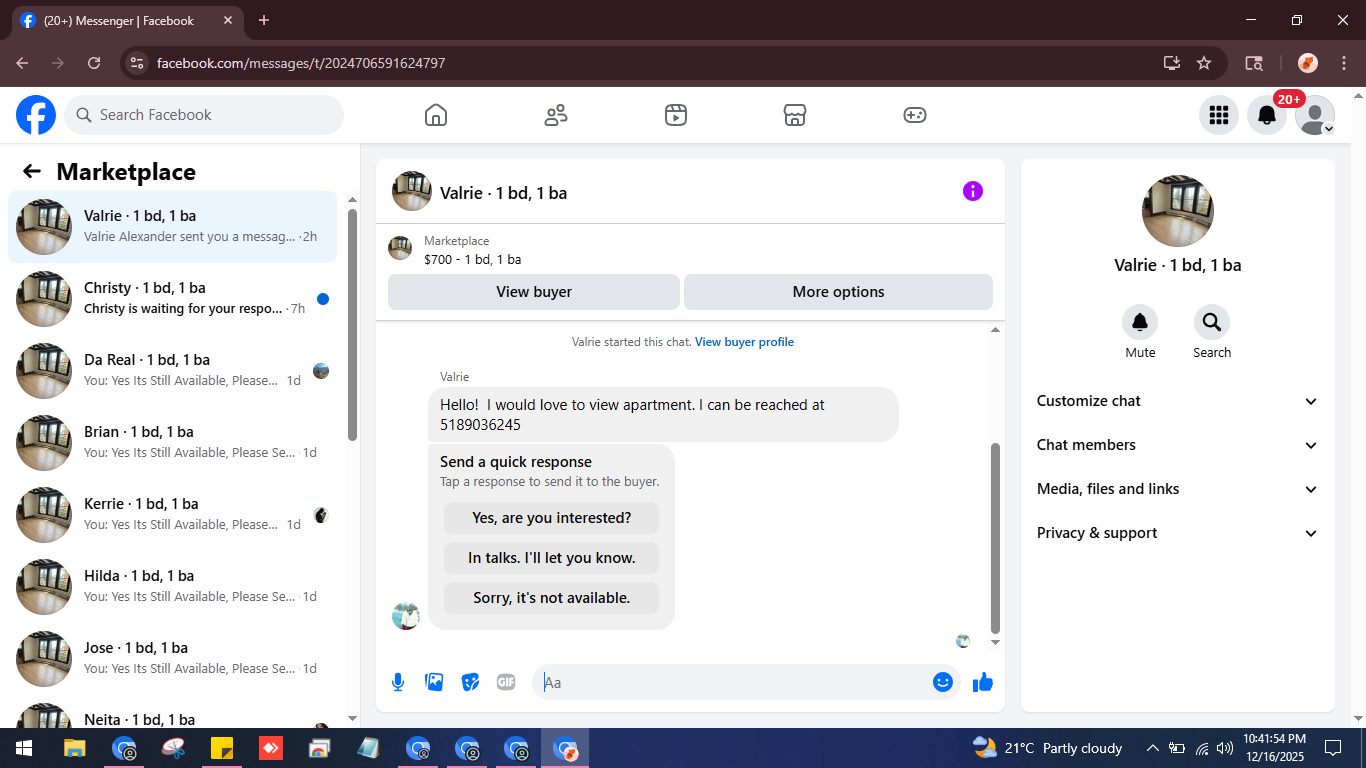1366x768 pixels.
Task: Open the Valrie conversation in the list
Action: (x=172, y=227)
